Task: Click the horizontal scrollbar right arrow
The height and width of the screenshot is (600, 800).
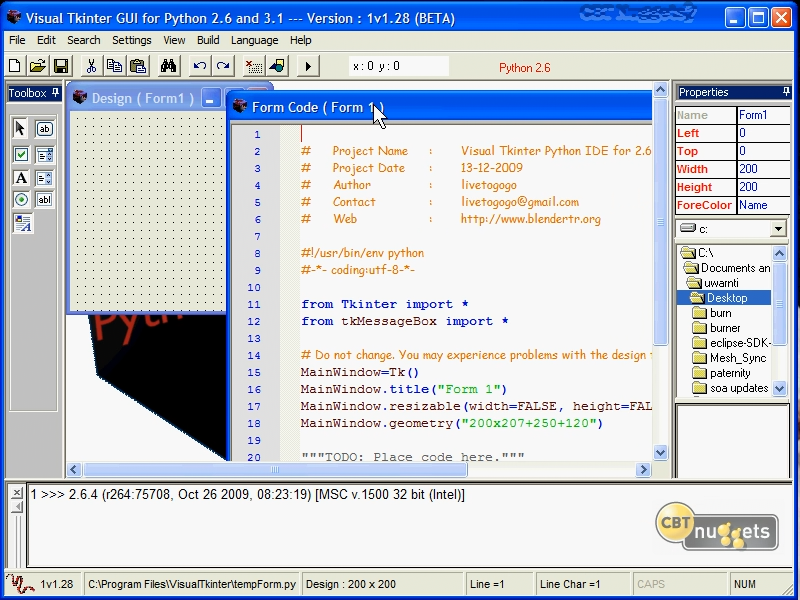Action: pos(643,469)
